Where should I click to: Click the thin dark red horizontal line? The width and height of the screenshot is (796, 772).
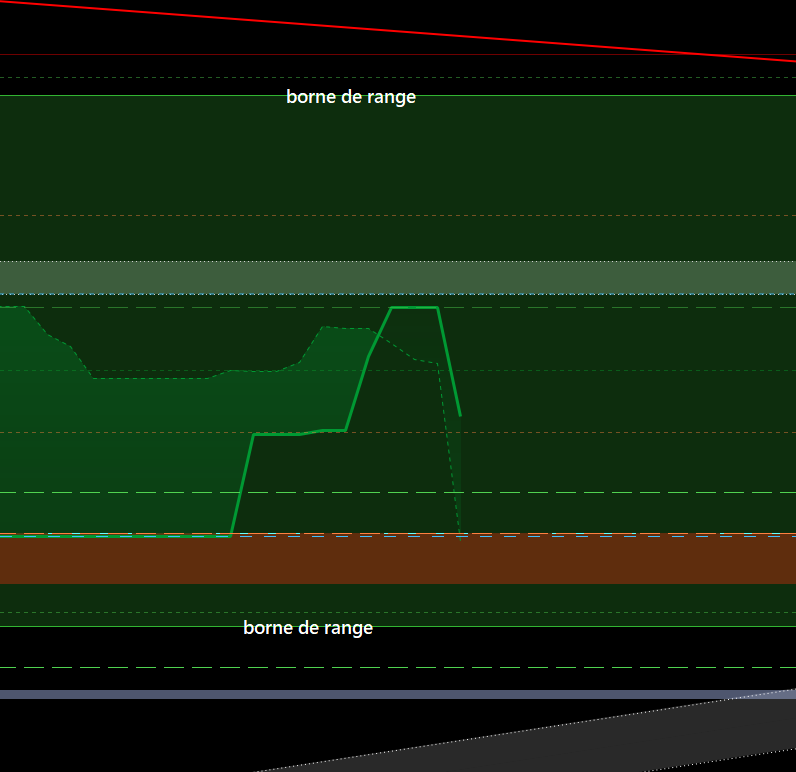click(398, 54)
